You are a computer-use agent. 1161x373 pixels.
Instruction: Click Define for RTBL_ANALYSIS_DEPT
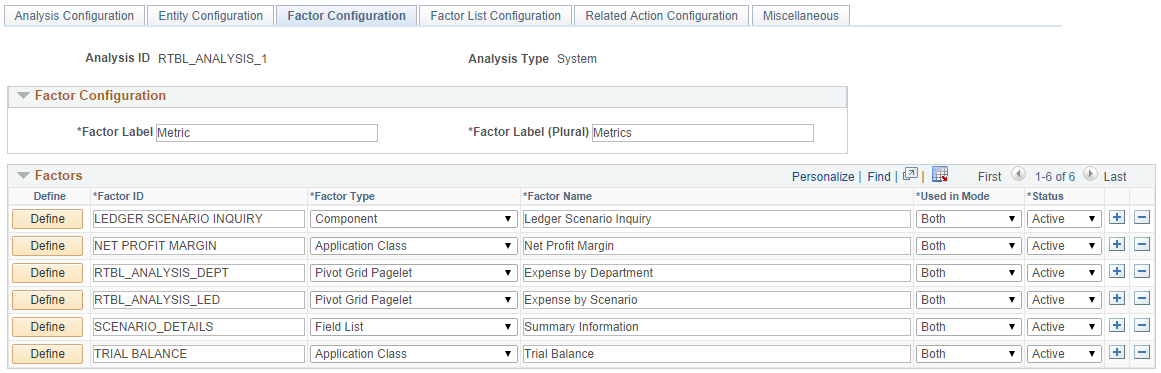click(47, 273)
